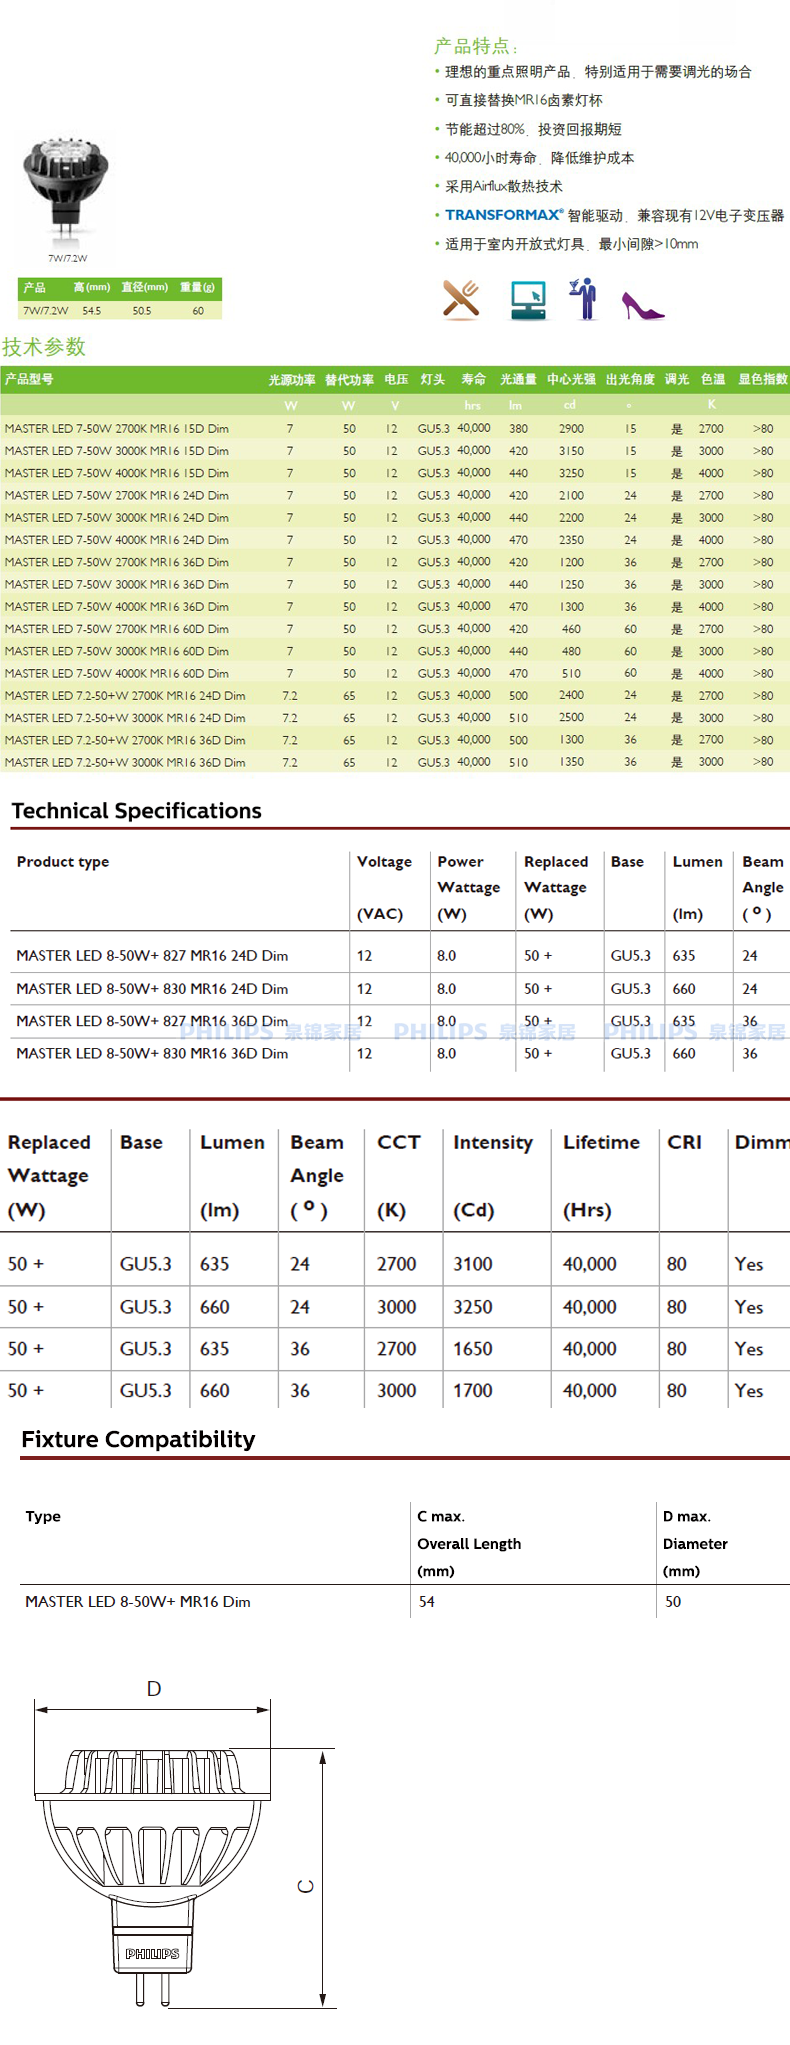The image size is (790, 2045).
Task: Click the 重量(g) header in small table
Action: tap(197, 287)
